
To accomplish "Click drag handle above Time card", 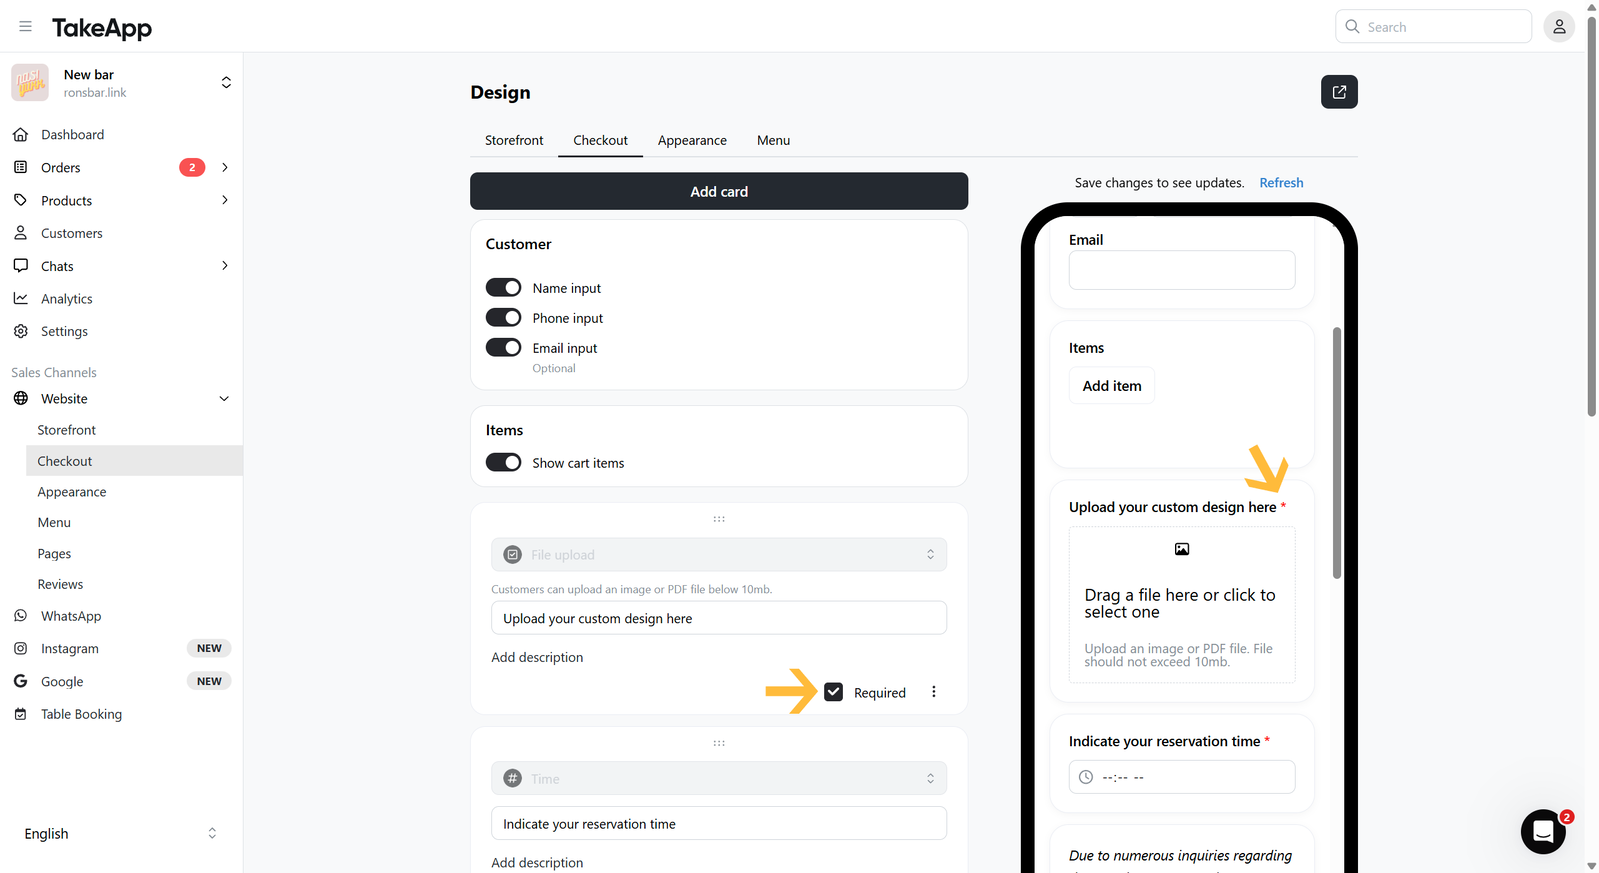I will tap(719, 743).
